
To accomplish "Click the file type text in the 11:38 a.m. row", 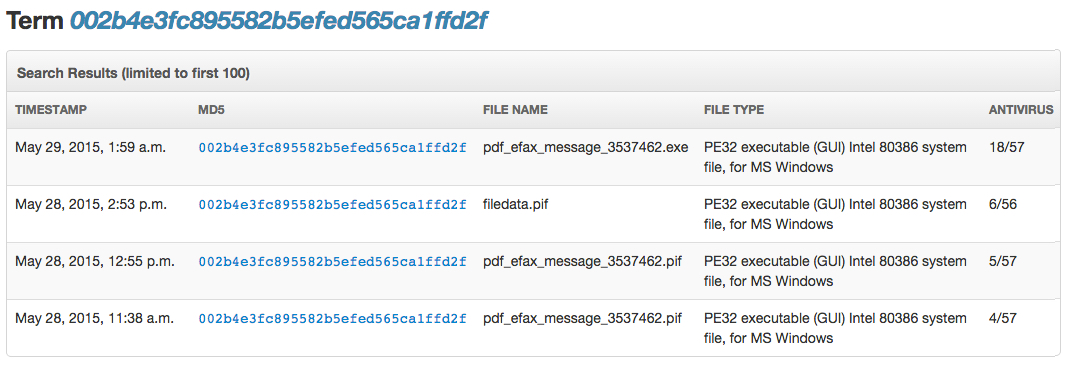I will coord(835,328).
